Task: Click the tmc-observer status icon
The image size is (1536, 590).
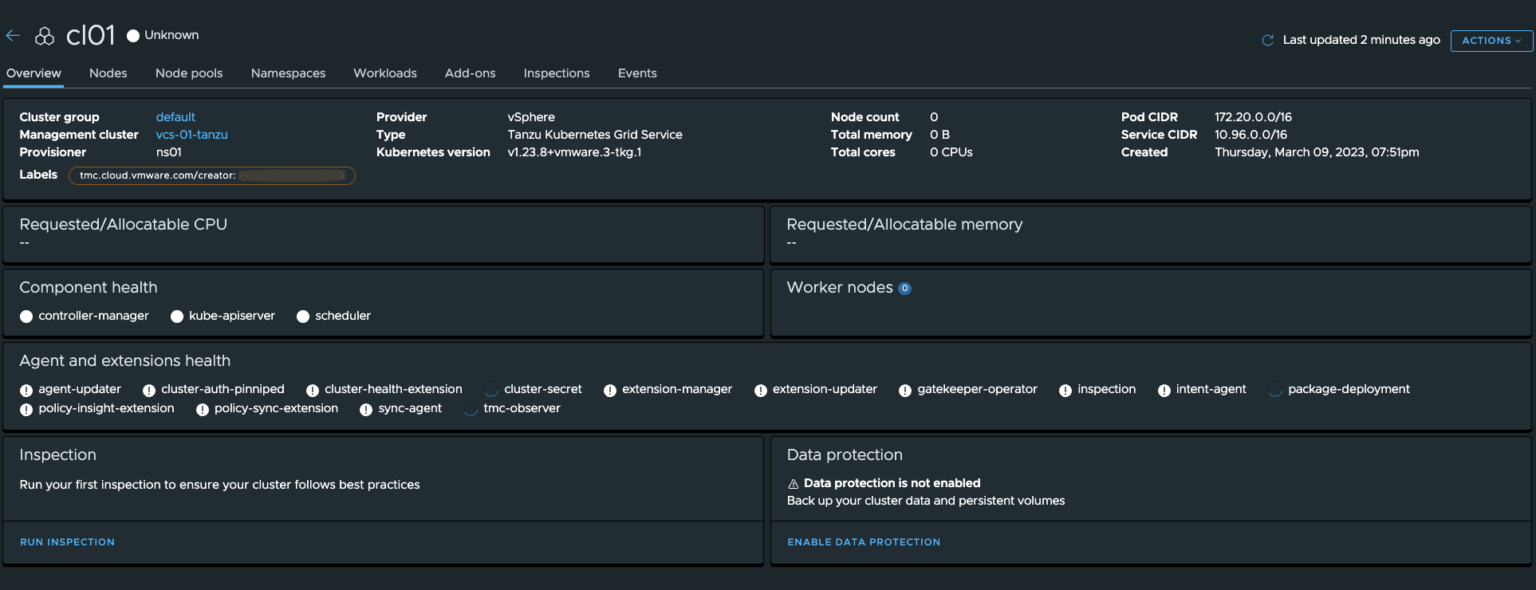Action: (x=470, y=408)
